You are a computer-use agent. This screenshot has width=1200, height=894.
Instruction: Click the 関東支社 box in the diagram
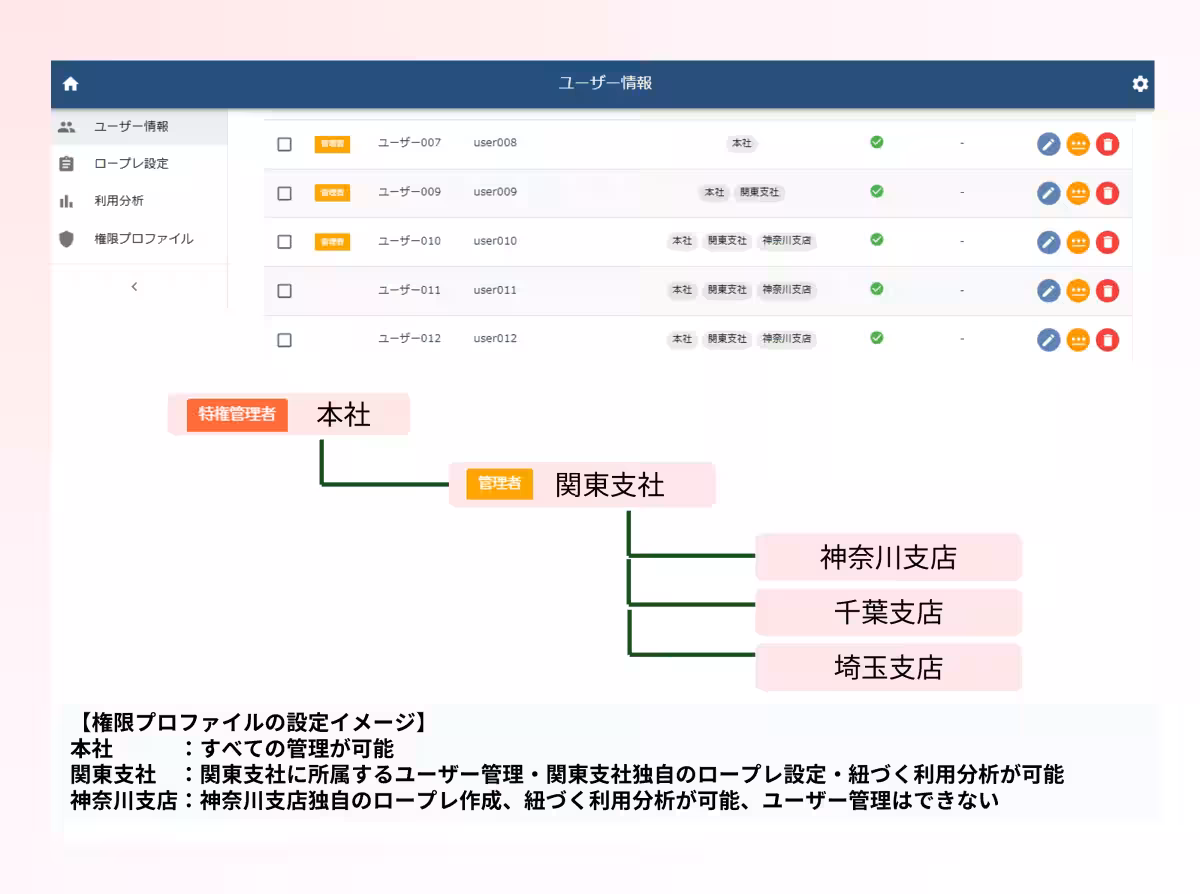point(582,485)
